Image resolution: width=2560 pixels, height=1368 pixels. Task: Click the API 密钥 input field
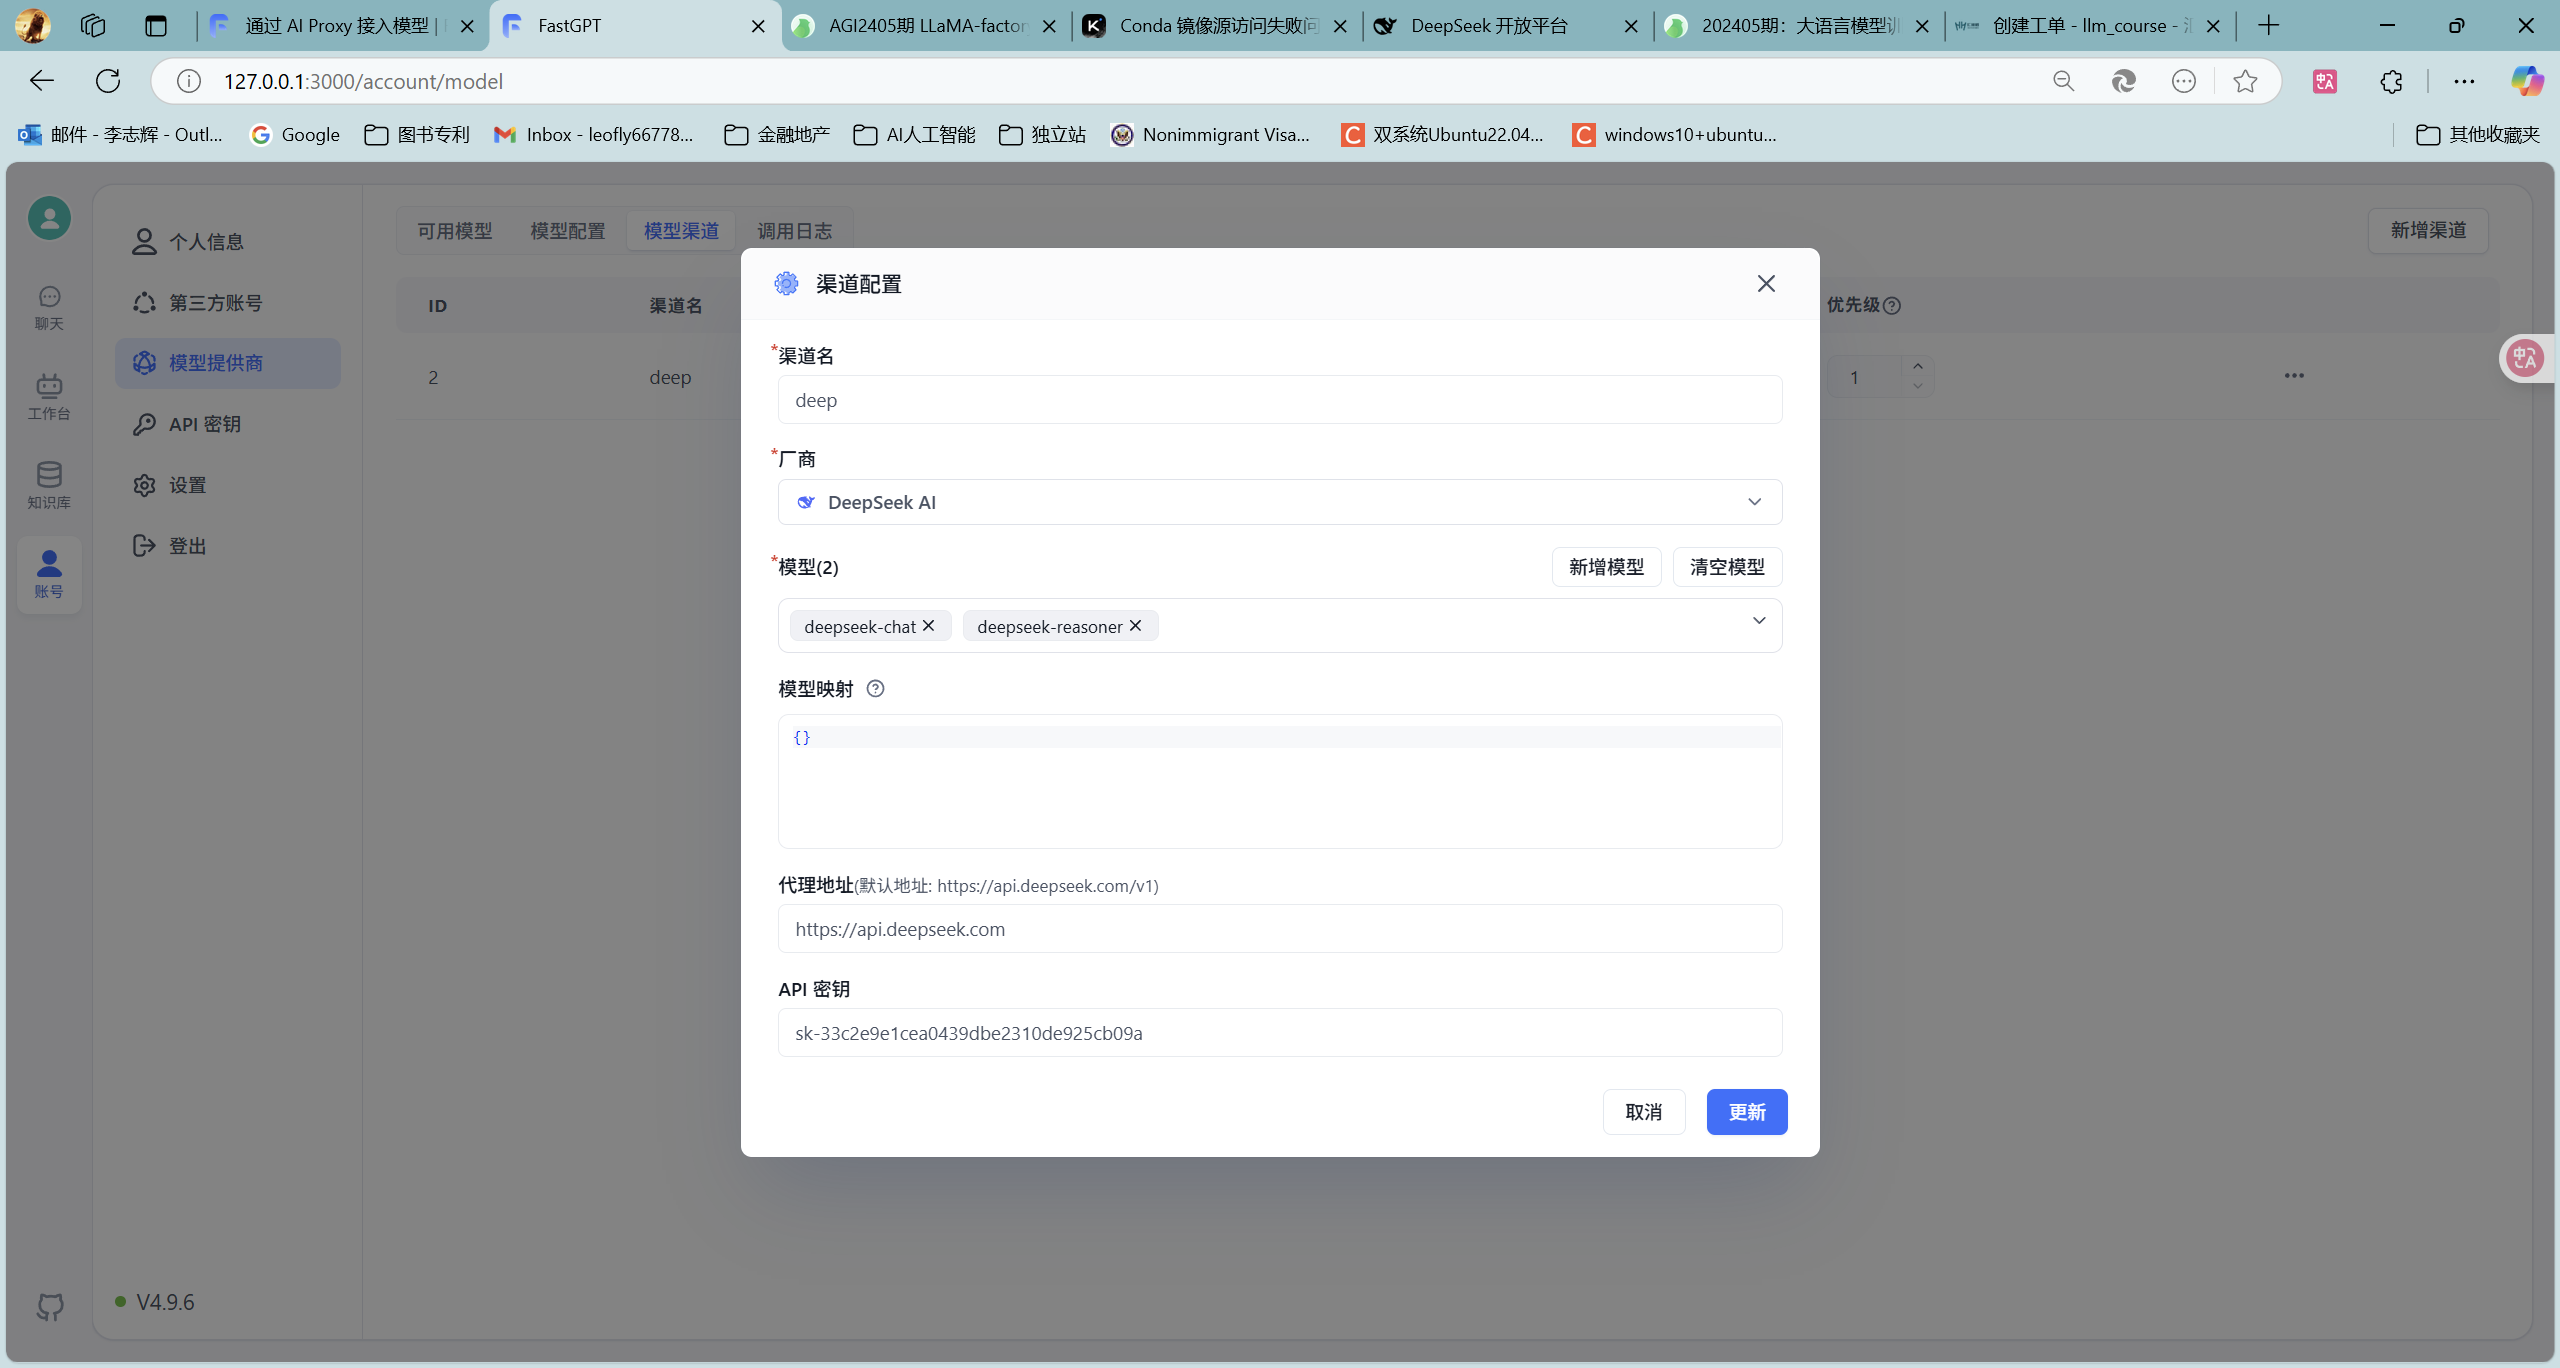point(1279,1033)
